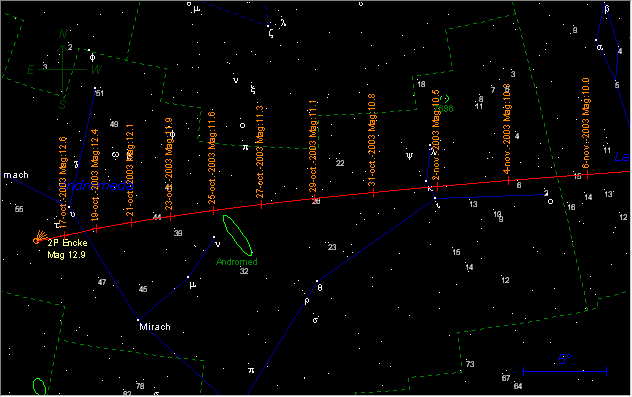Click the green ellipse near the lower-left corner
The height and width of the screenshot is (397, 632).
pyautogui.click(x=40, y=387)
